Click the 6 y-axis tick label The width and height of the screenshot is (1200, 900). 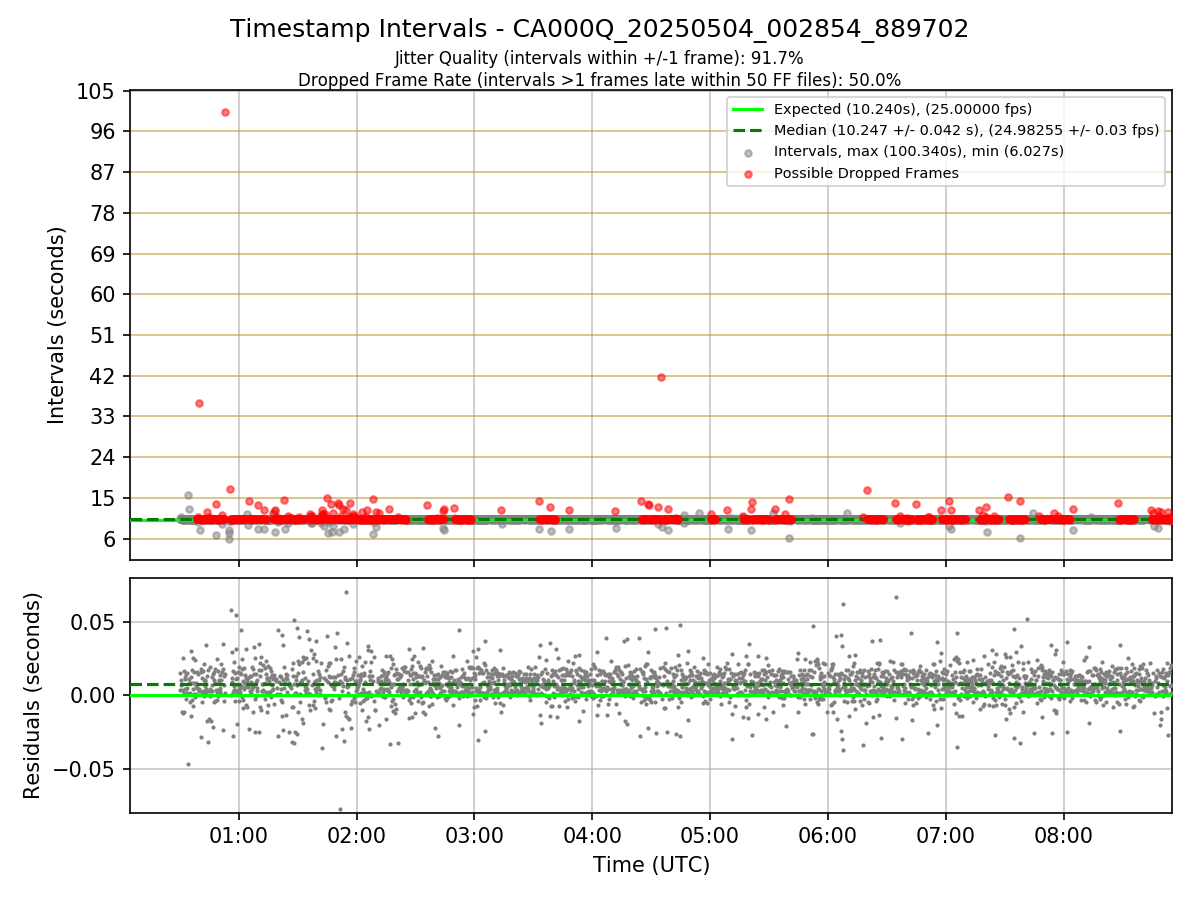(110, 540)
